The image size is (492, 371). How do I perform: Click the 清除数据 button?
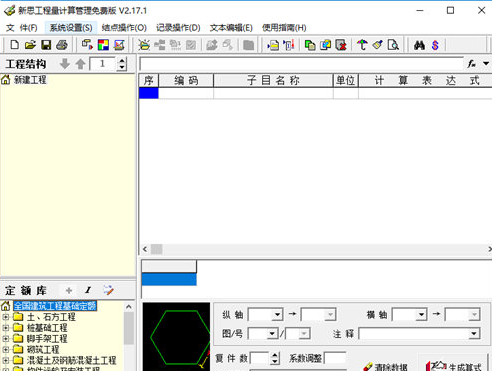386,367
